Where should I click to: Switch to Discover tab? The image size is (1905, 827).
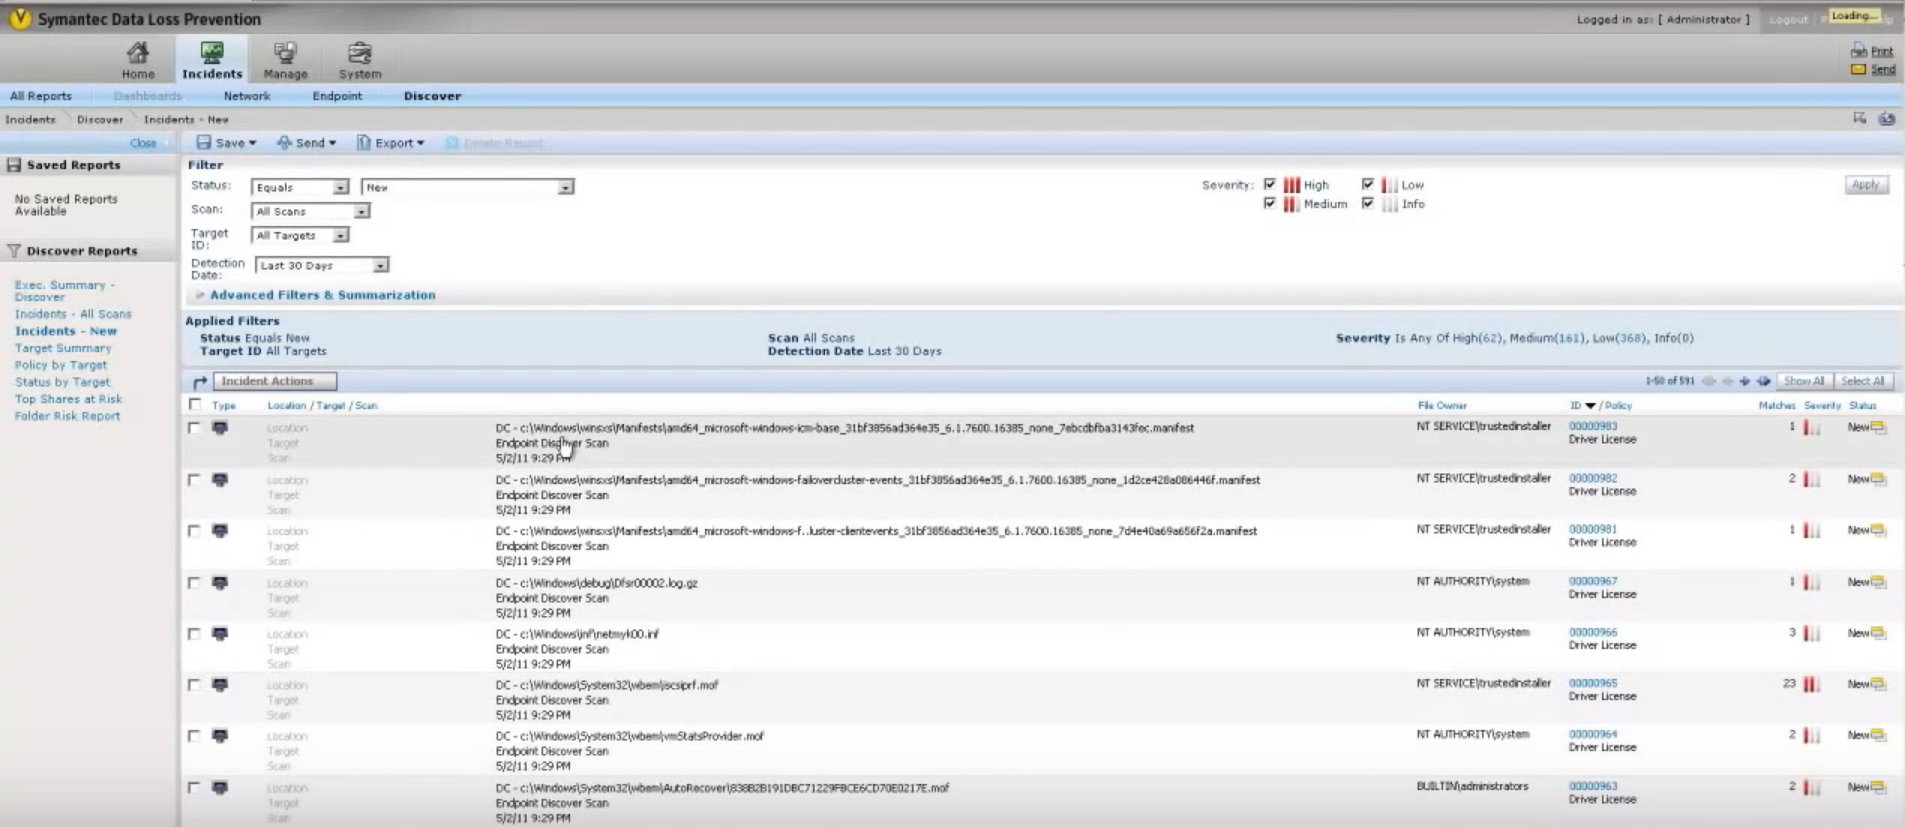[x=432, y=96]
